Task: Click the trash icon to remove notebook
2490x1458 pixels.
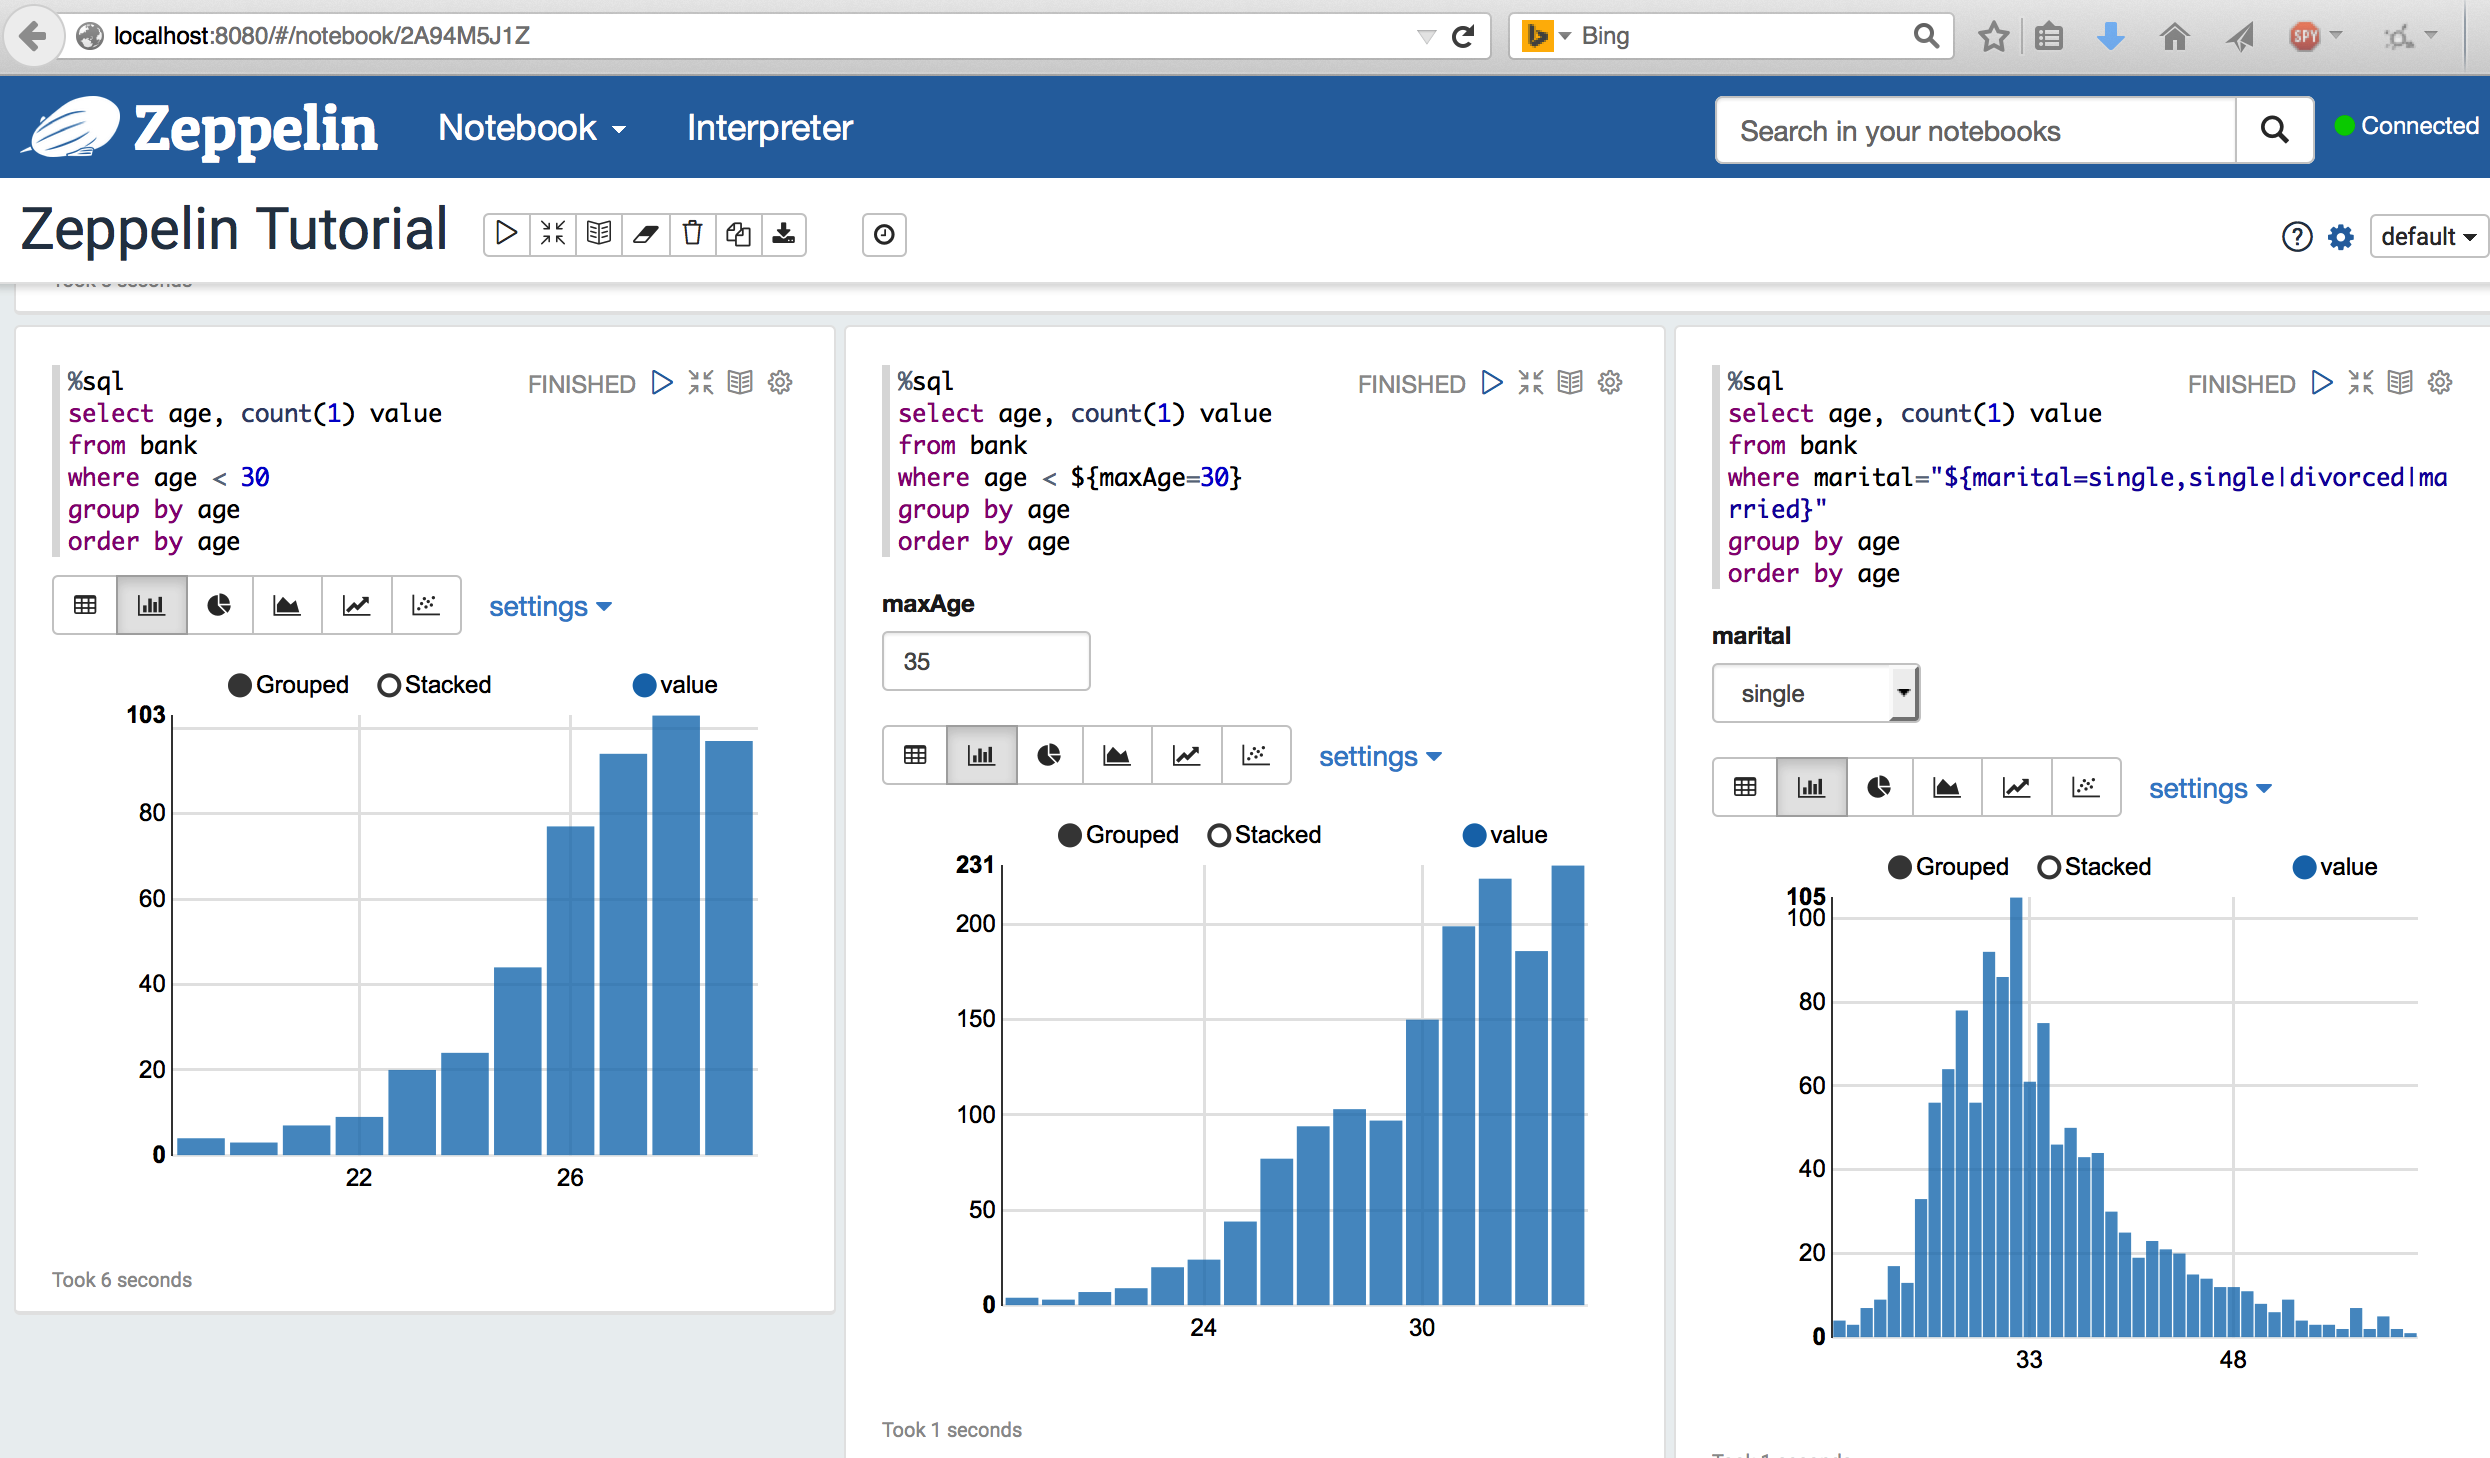Action: 692,235
